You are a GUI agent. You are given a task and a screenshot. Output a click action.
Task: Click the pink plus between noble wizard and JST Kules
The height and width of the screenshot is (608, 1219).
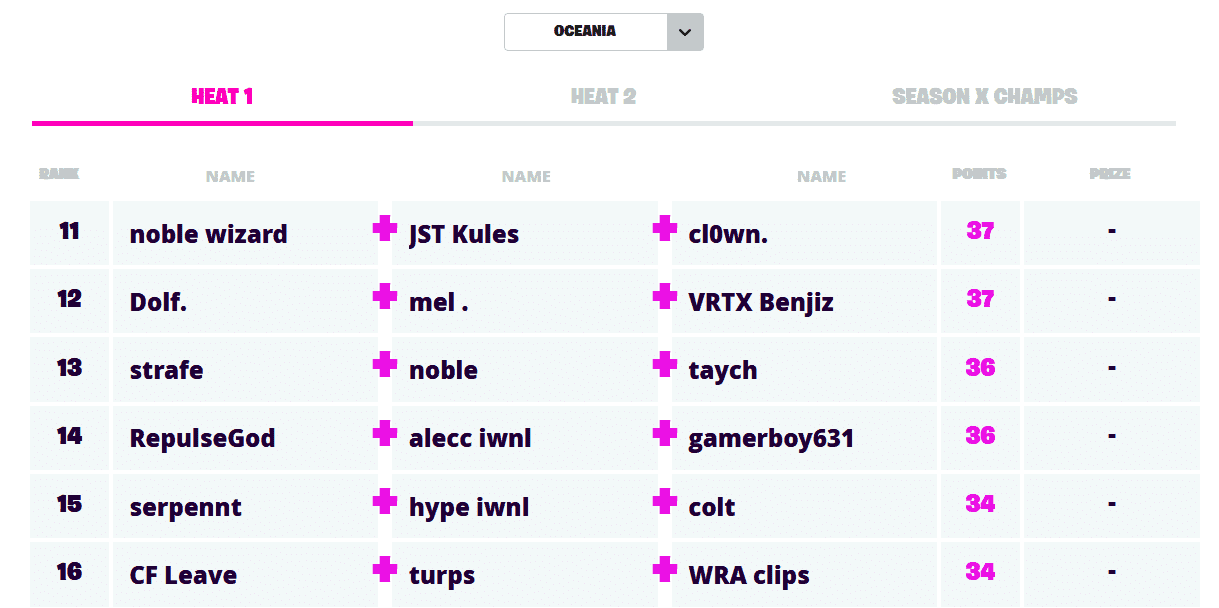385,230
